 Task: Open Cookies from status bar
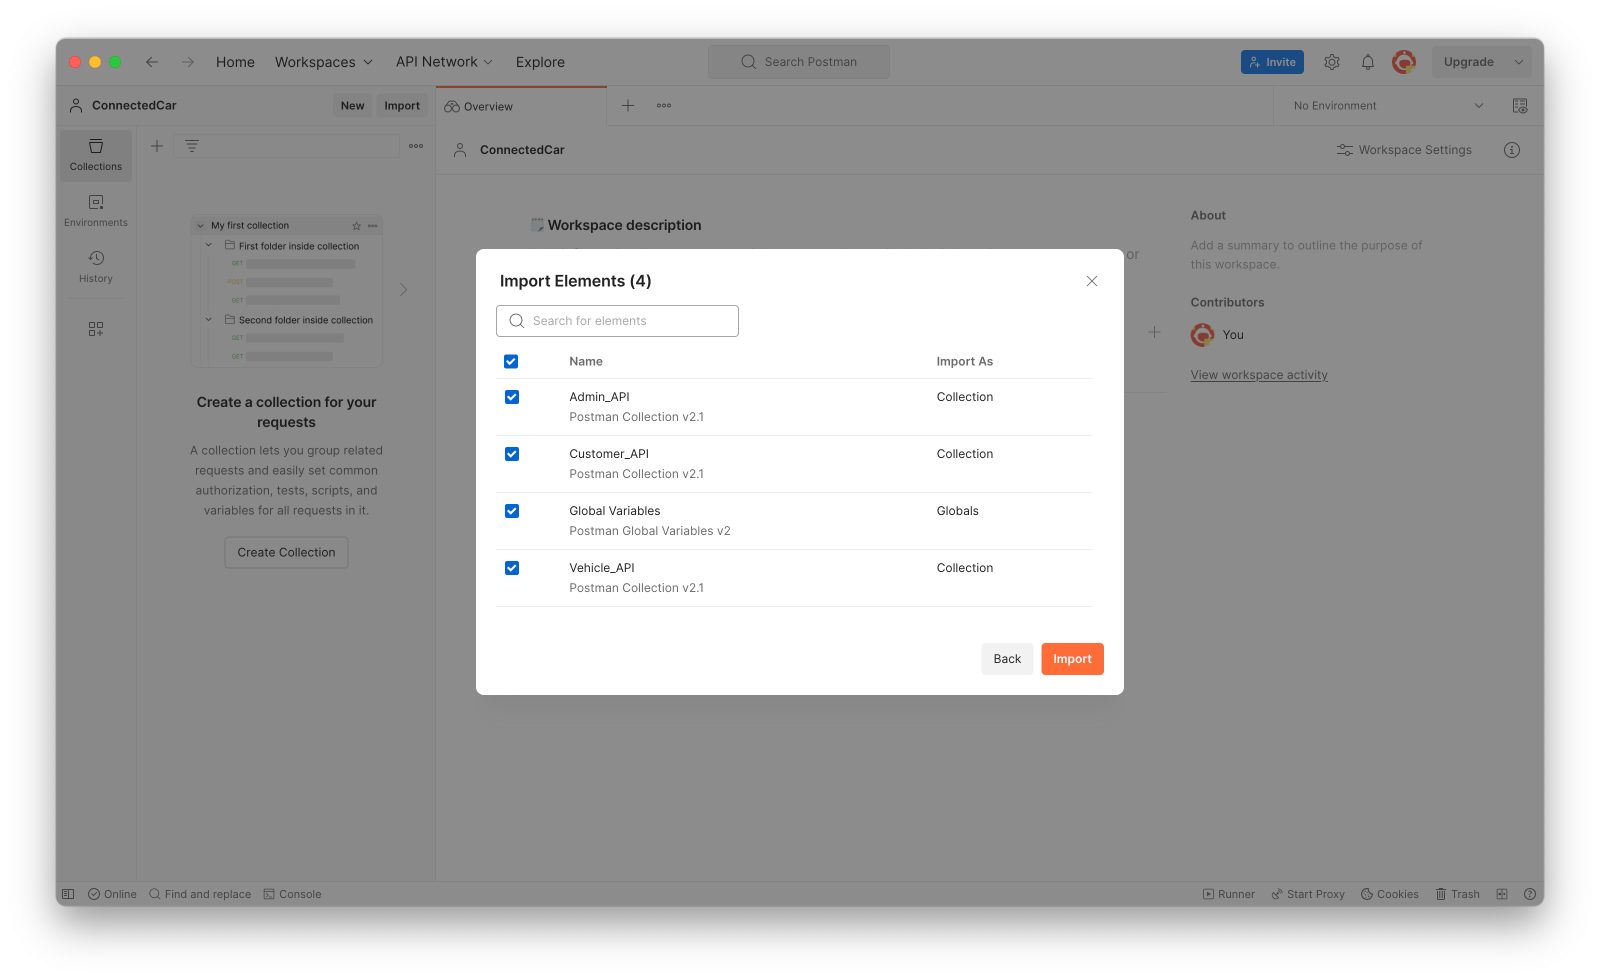tap(1390, 894)
